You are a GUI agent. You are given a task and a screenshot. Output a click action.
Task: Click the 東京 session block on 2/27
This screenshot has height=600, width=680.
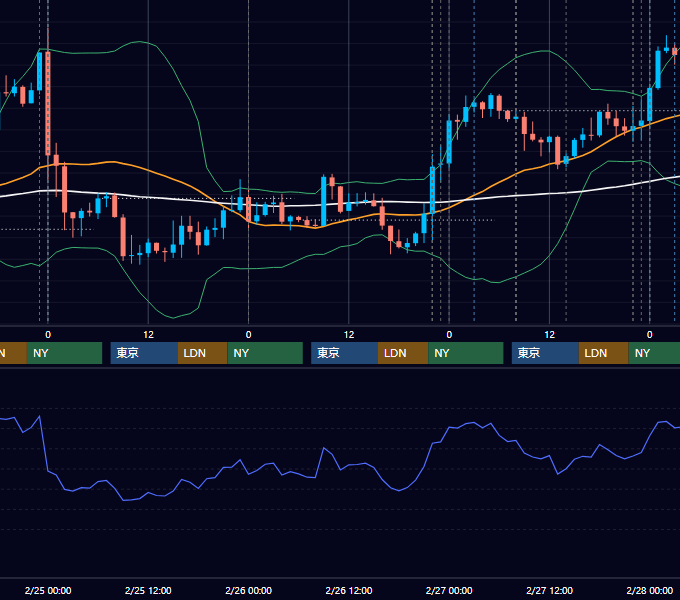(x=545, y=353)
